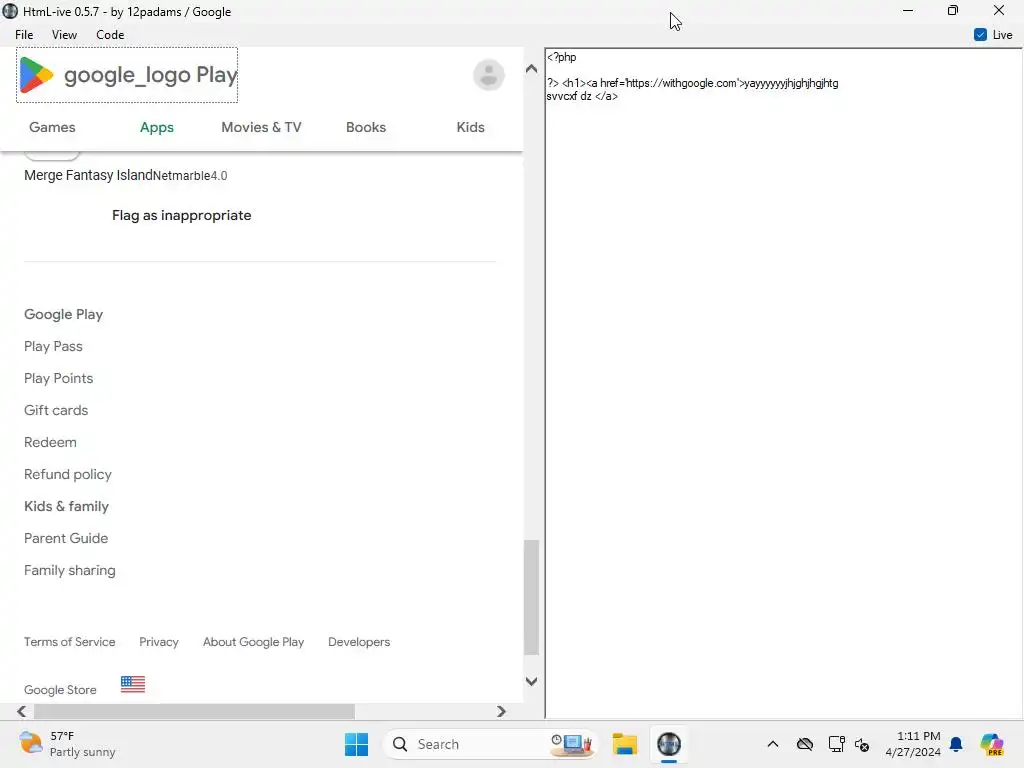
Task: Open the Developers link
Action: pyautogui.click(x=359, y=642)
